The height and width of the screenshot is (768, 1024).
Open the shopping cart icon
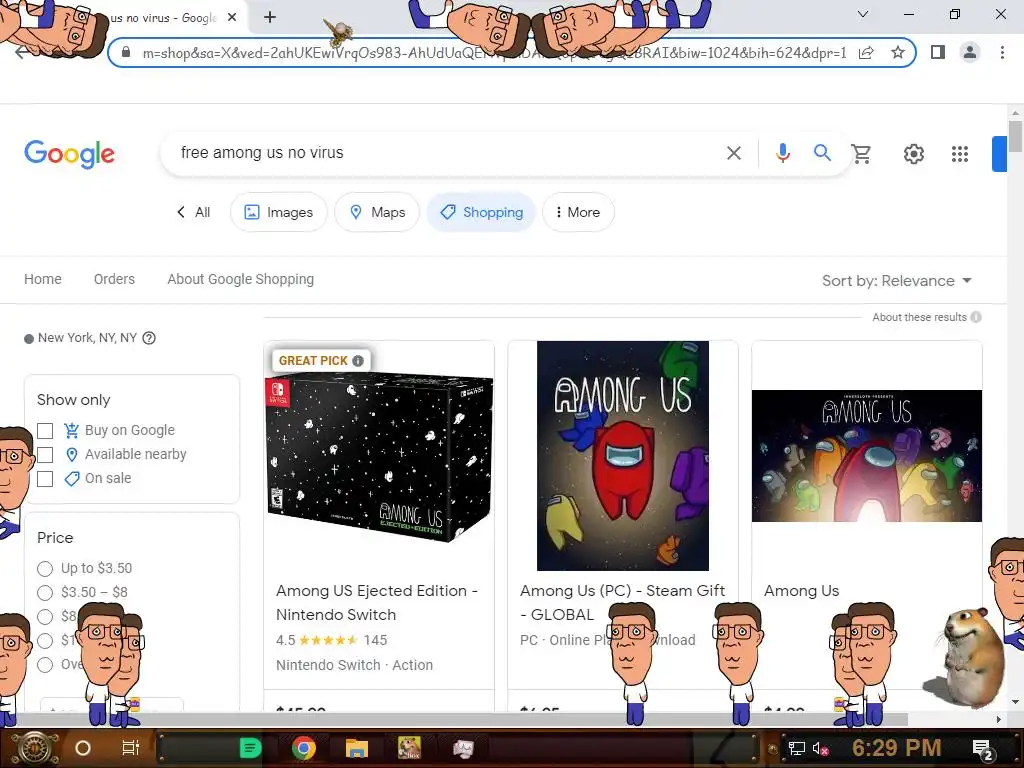[861, 153]
